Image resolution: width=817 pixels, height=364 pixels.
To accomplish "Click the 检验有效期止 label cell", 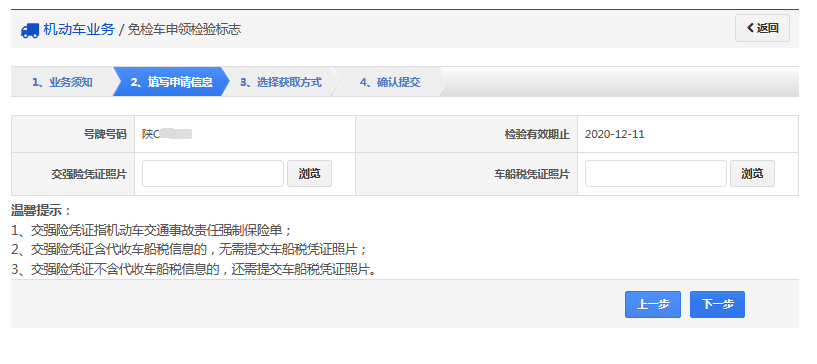I will pos(466,134).
